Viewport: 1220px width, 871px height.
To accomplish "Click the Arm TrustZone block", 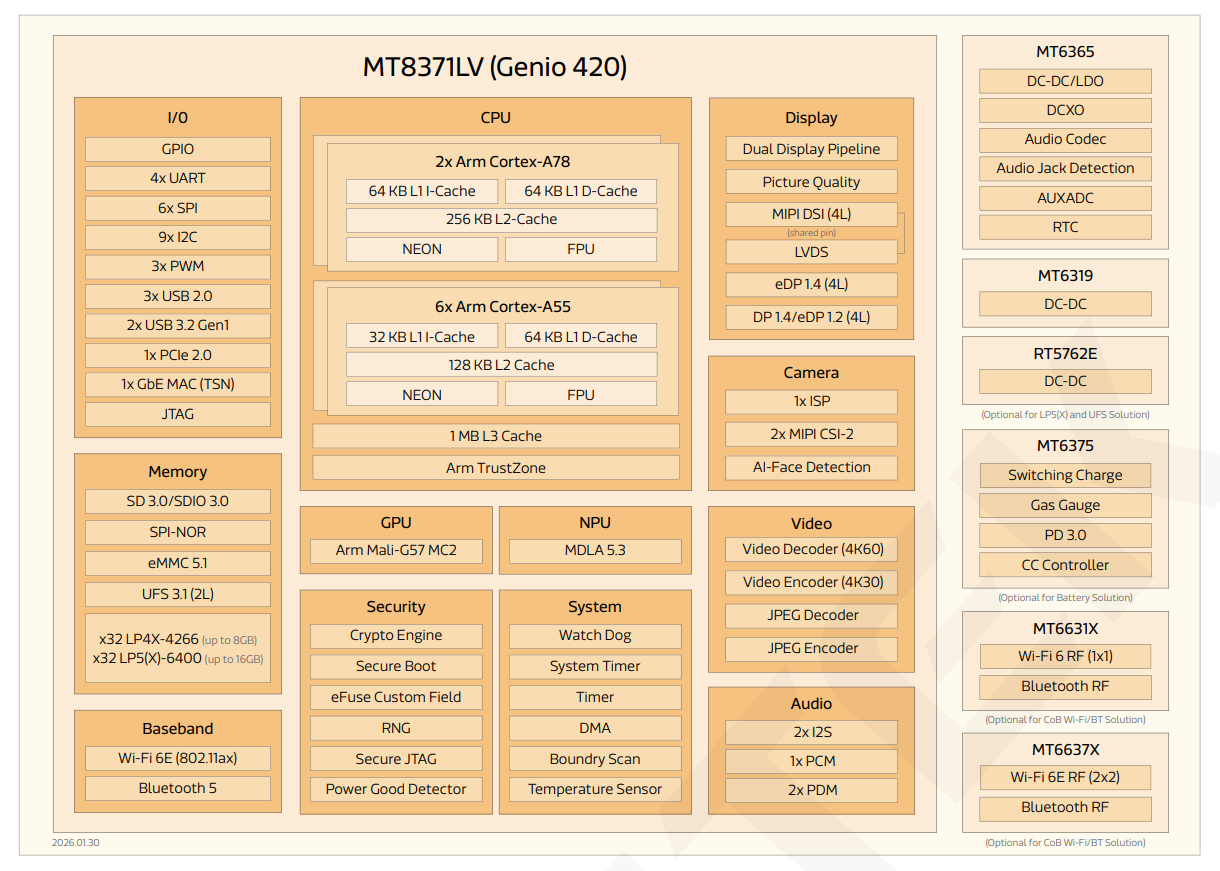I will coord(495,468).
